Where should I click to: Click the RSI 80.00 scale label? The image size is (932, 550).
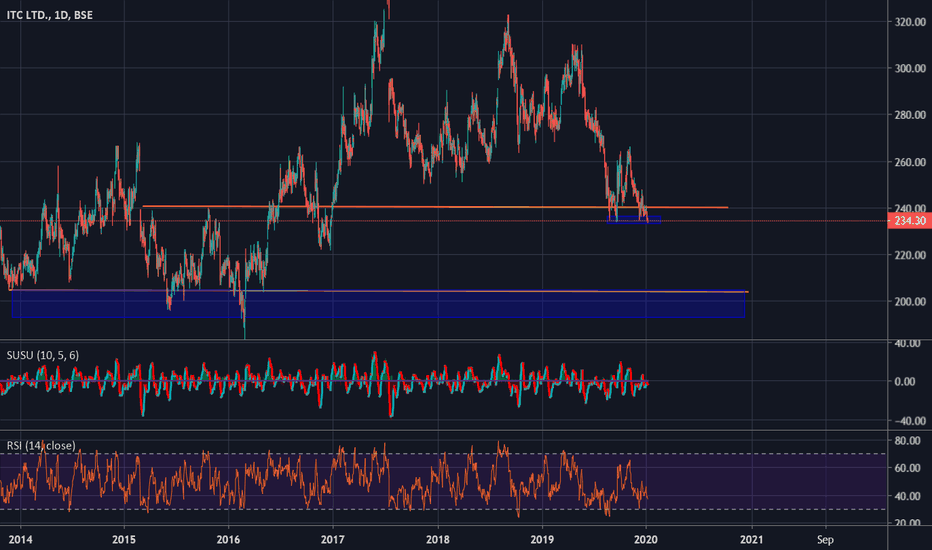pos(908,441)
